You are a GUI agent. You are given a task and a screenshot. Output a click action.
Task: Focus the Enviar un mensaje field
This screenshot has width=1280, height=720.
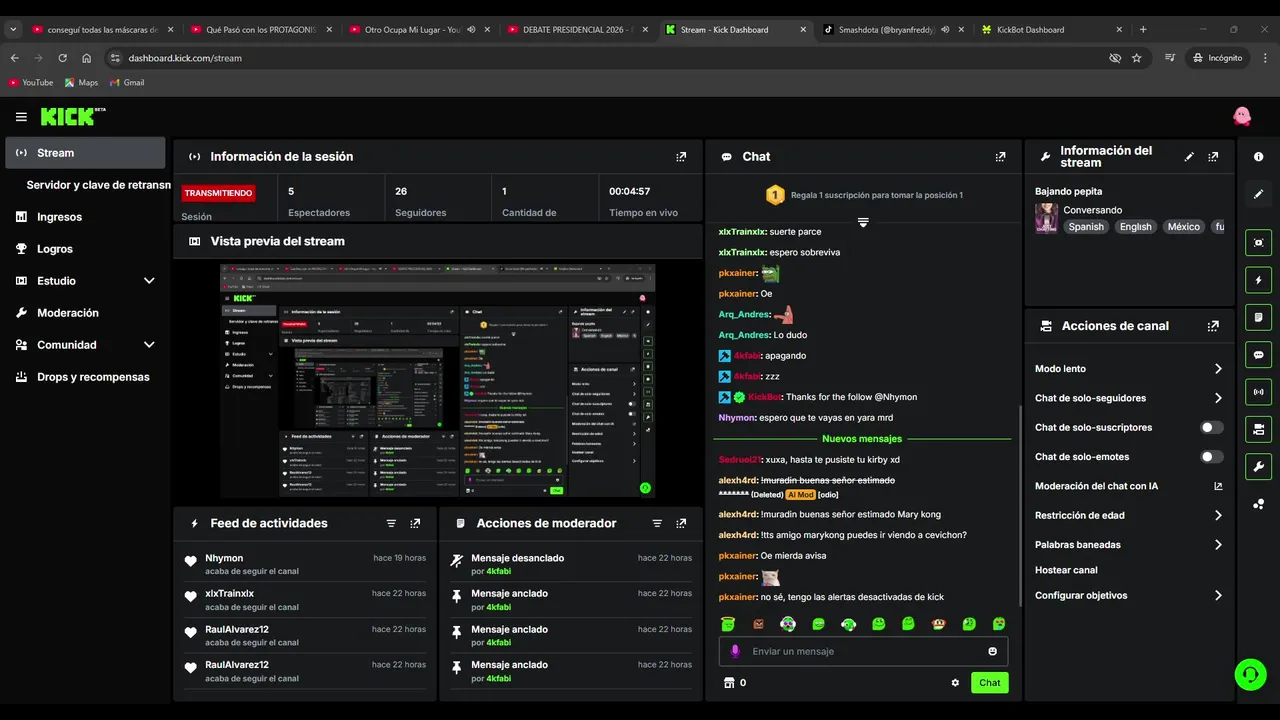(x=863, y=651)
